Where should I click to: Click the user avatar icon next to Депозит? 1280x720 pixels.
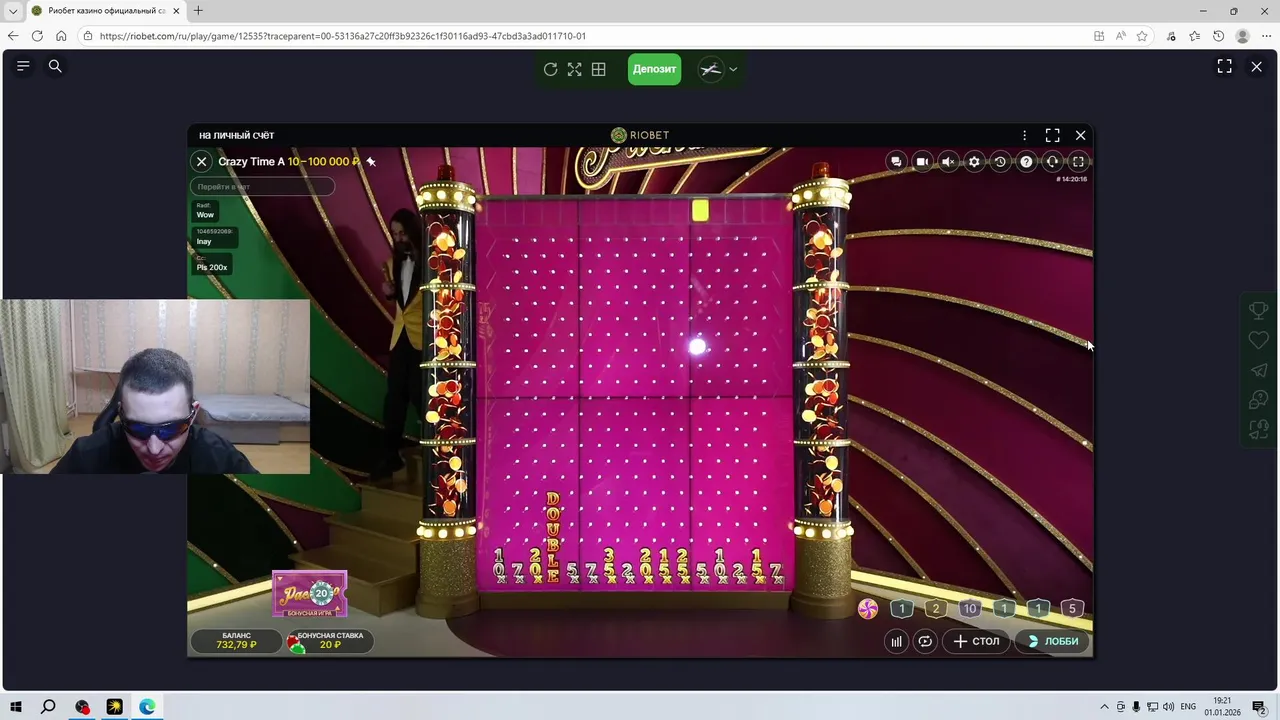(x=710, y=69)
